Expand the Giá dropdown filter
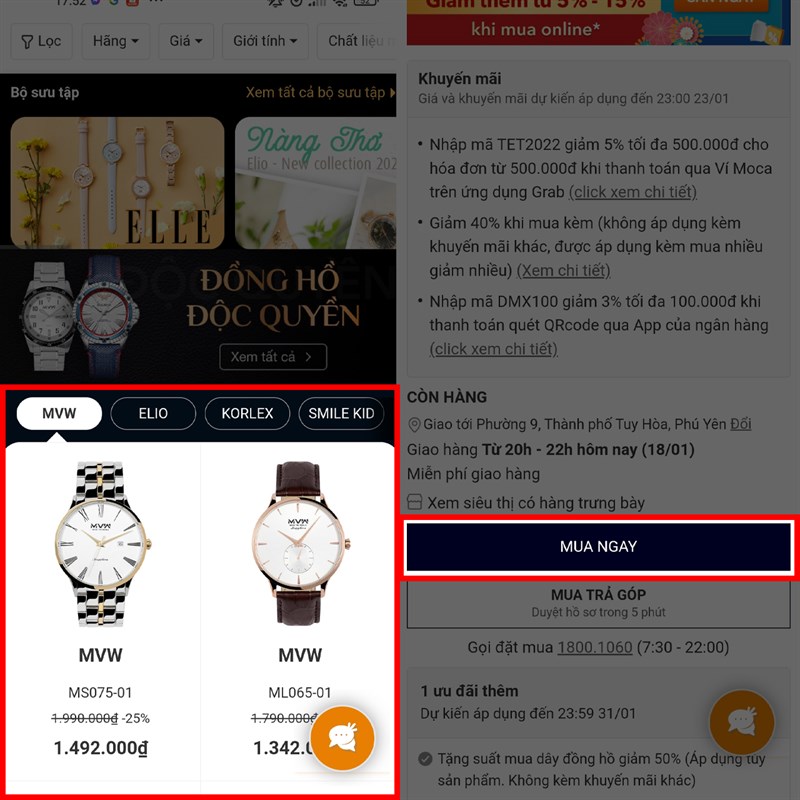Screen dimensions: 800x800 pos(186,41)
